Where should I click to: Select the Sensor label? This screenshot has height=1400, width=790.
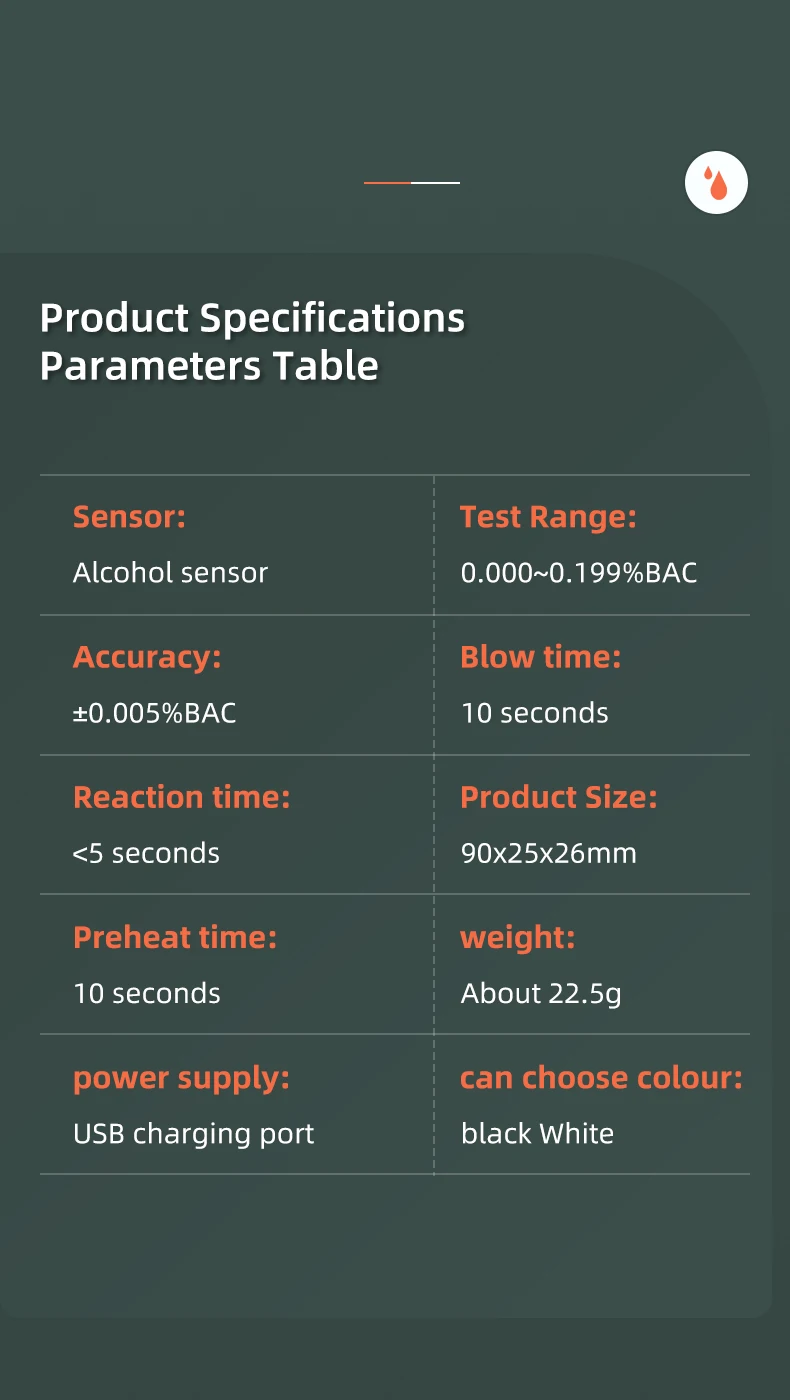point(129,517)
